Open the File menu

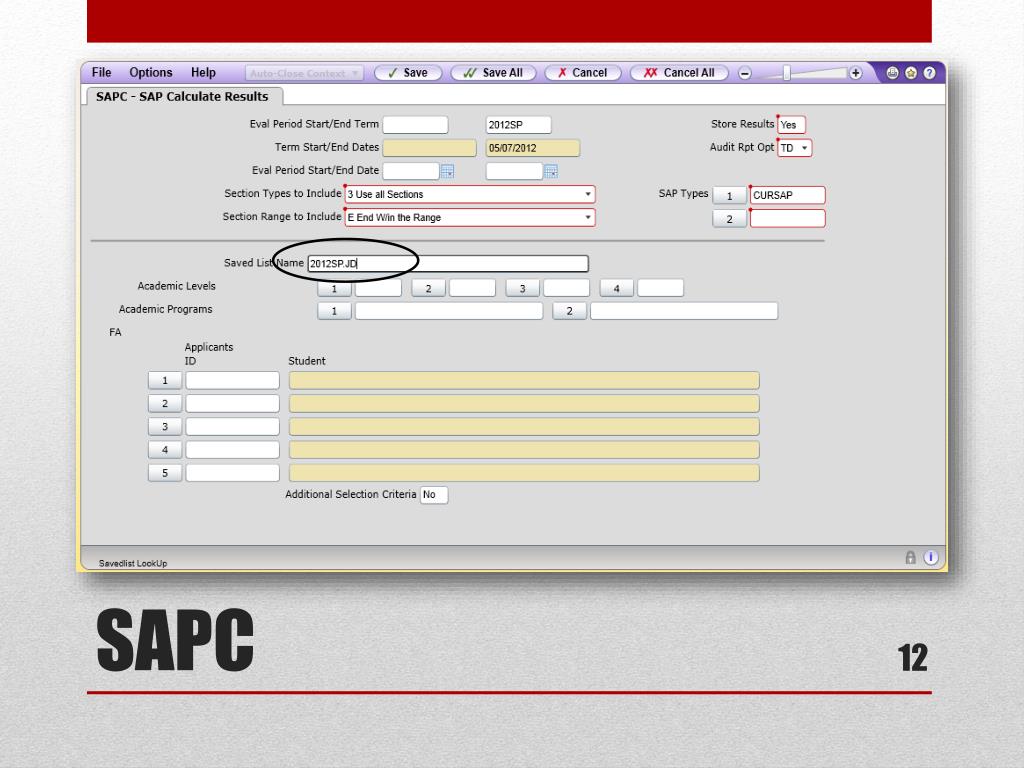tap(101, 72)
